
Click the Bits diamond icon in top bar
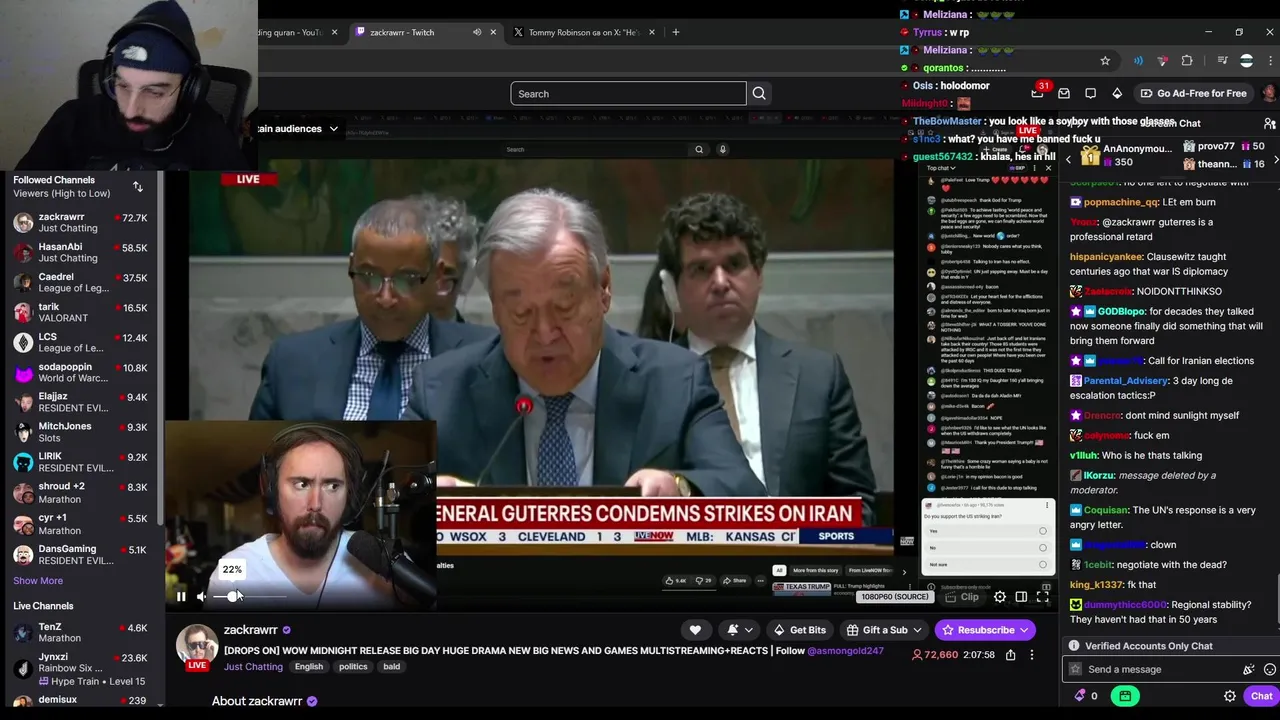[1117, 93]
